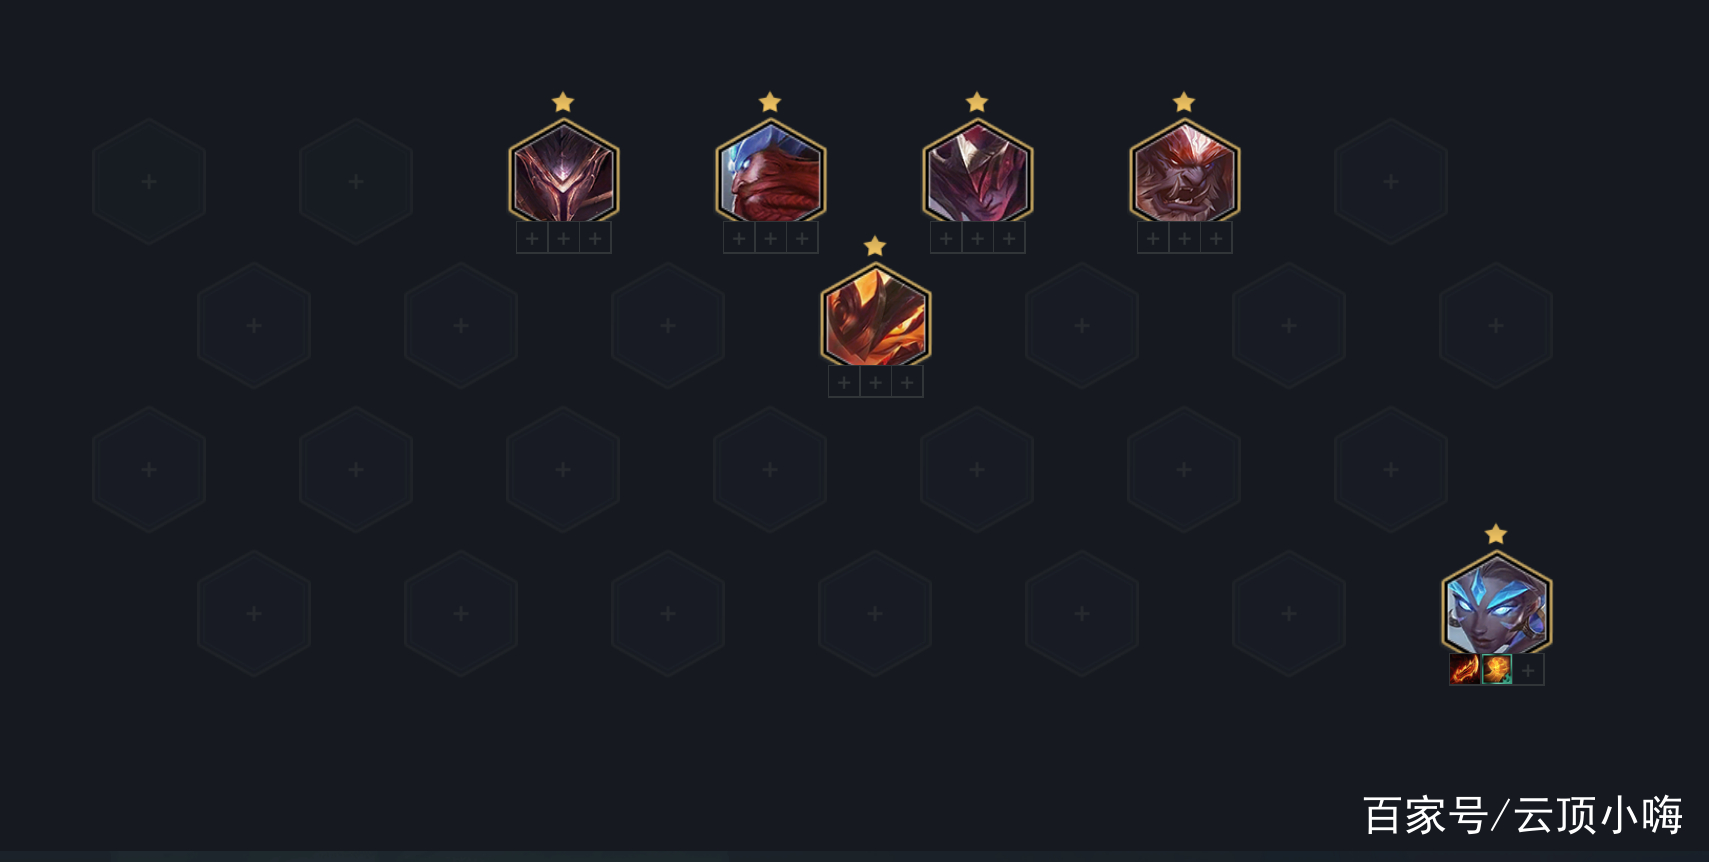1709x862 pixels.
Task: Add item in empty slot beside golden fist
Action: pos(1528,670)
